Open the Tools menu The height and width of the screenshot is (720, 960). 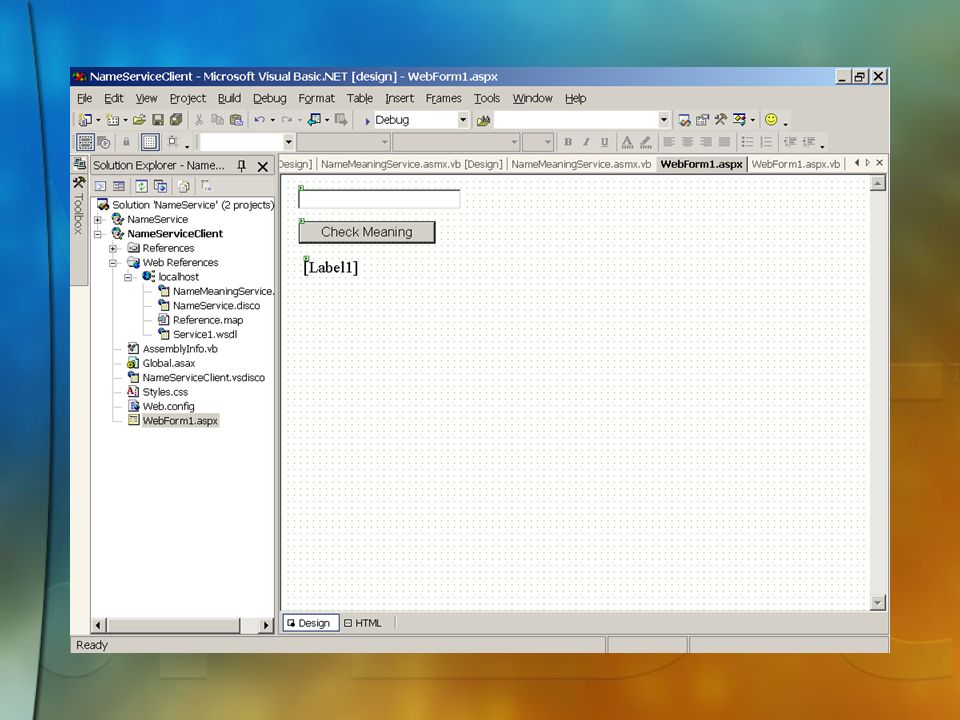point(487,98)
